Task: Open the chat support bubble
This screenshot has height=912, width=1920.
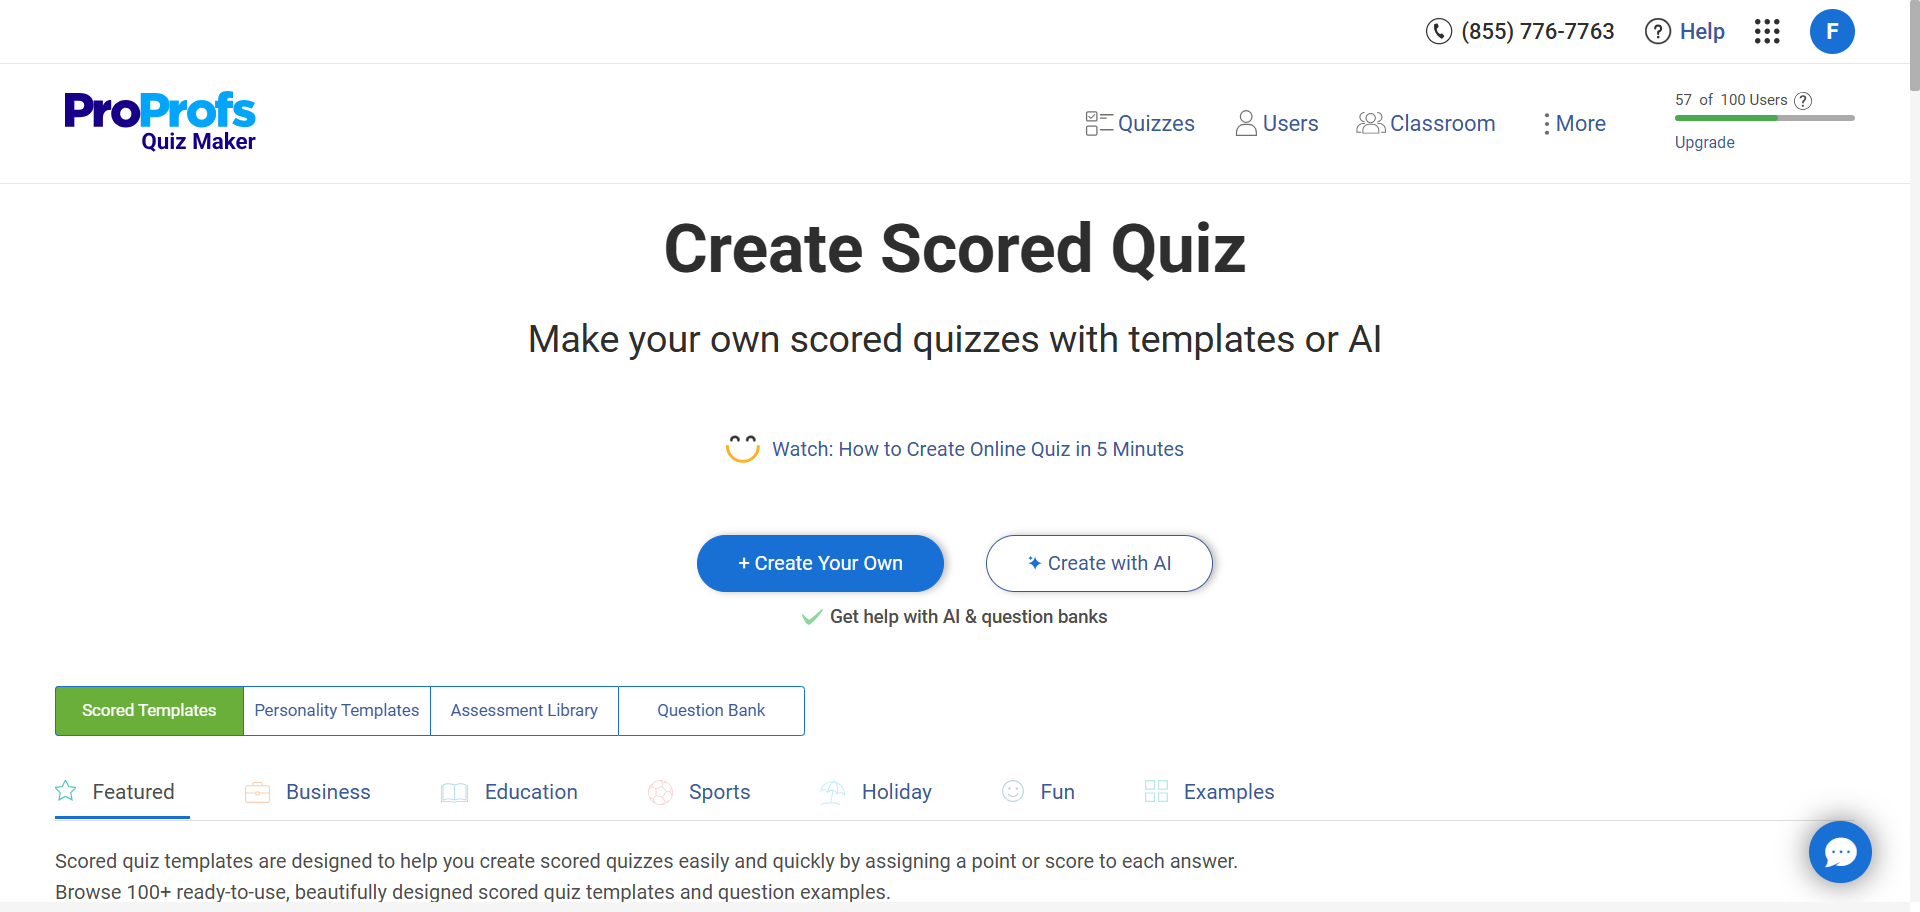Action: pos(1839,852)
